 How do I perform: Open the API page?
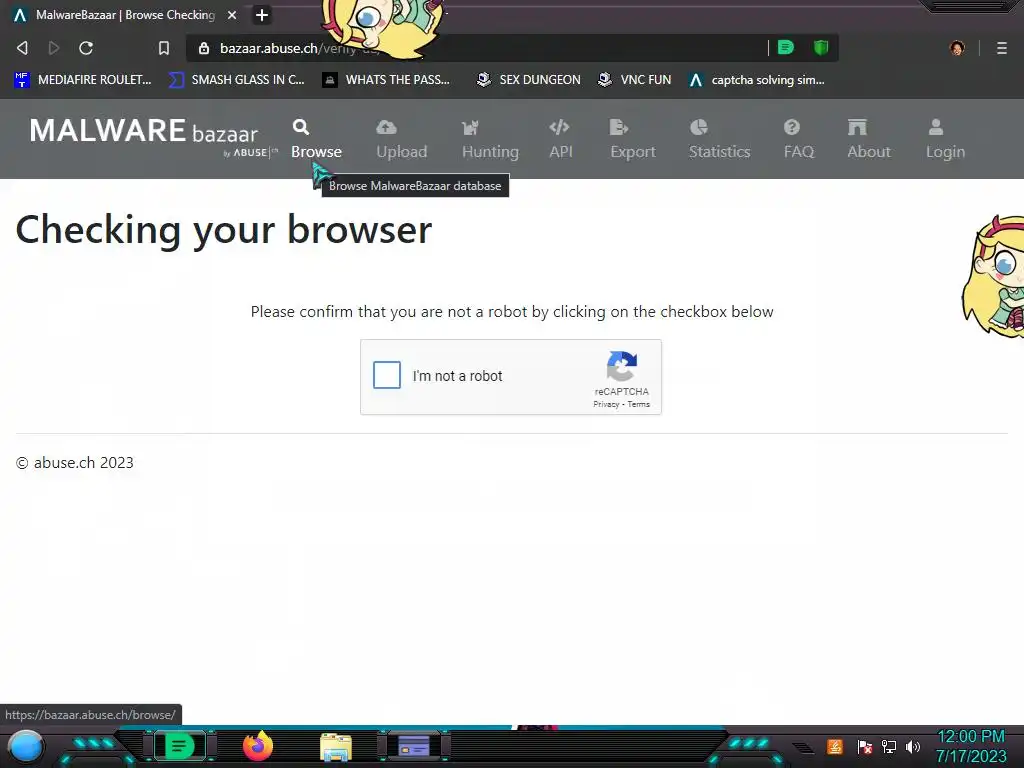pyautogui.click(x=560, y=139)
